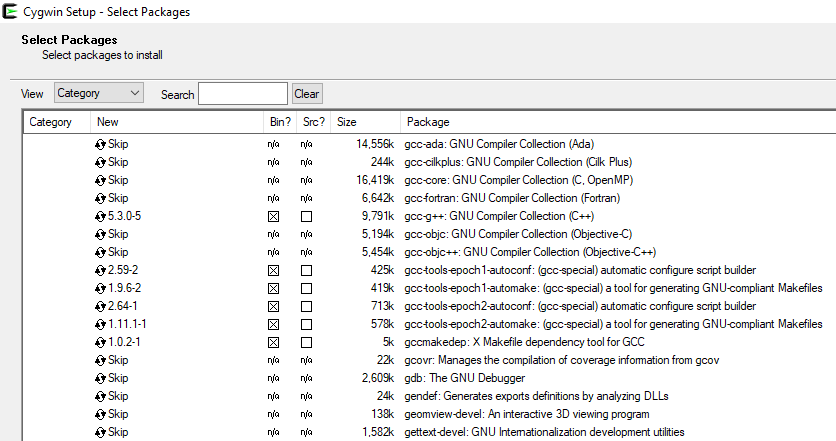The height and width of the screenshot is (441, 836).
Task: Select the gcc-fortran package description
Action: coord(512,198)
